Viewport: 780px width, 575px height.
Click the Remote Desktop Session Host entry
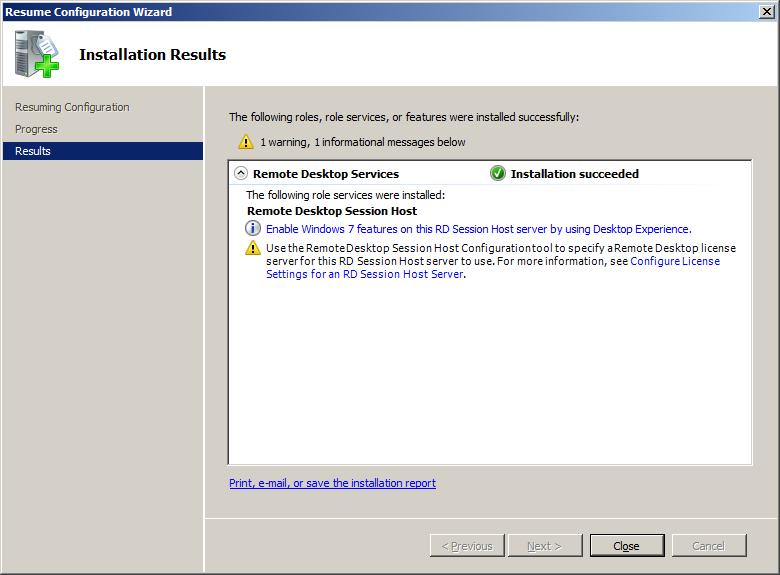(x=332, y=211)
